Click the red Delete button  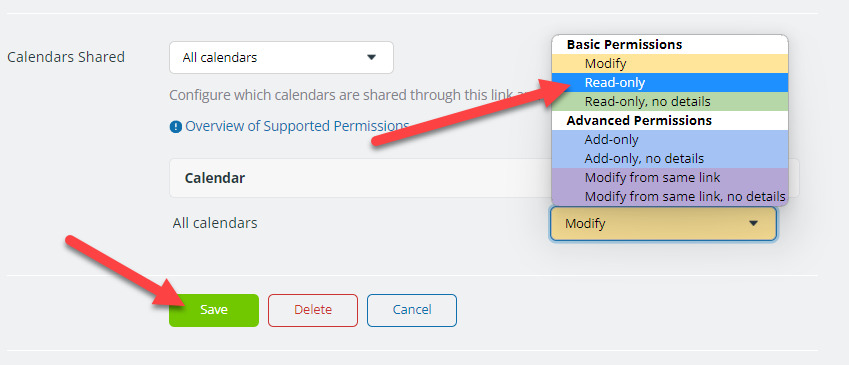coord(313,310)
